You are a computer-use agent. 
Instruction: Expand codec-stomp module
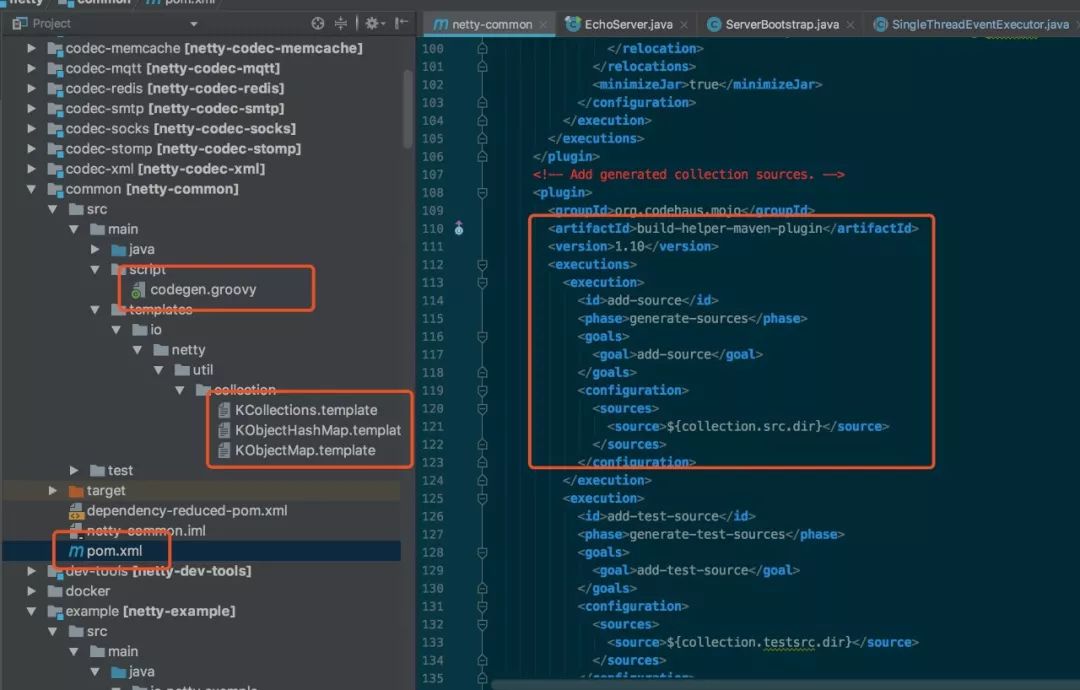31,149
